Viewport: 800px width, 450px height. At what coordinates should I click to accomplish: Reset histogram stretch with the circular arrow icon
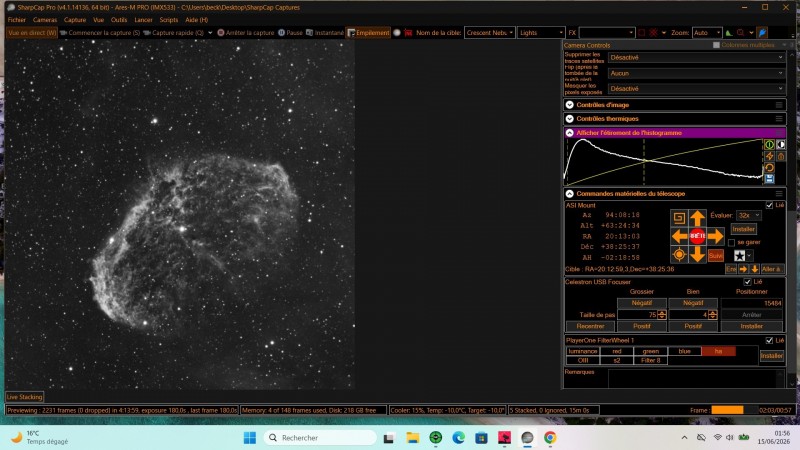769,167
